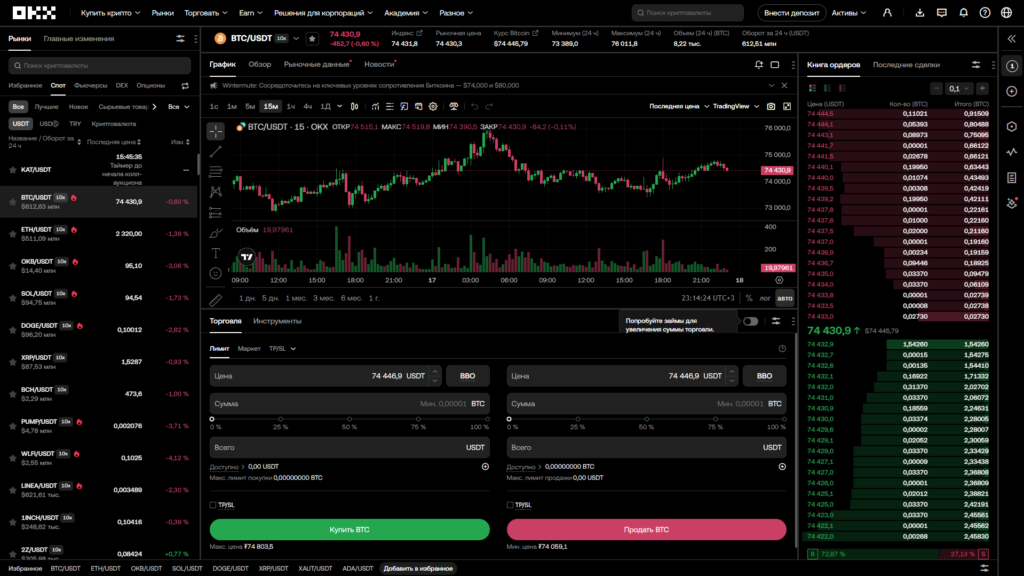Expand the Earn menu
The image size is (1024, 576).
pyautogui.click(x=250, y=12)
